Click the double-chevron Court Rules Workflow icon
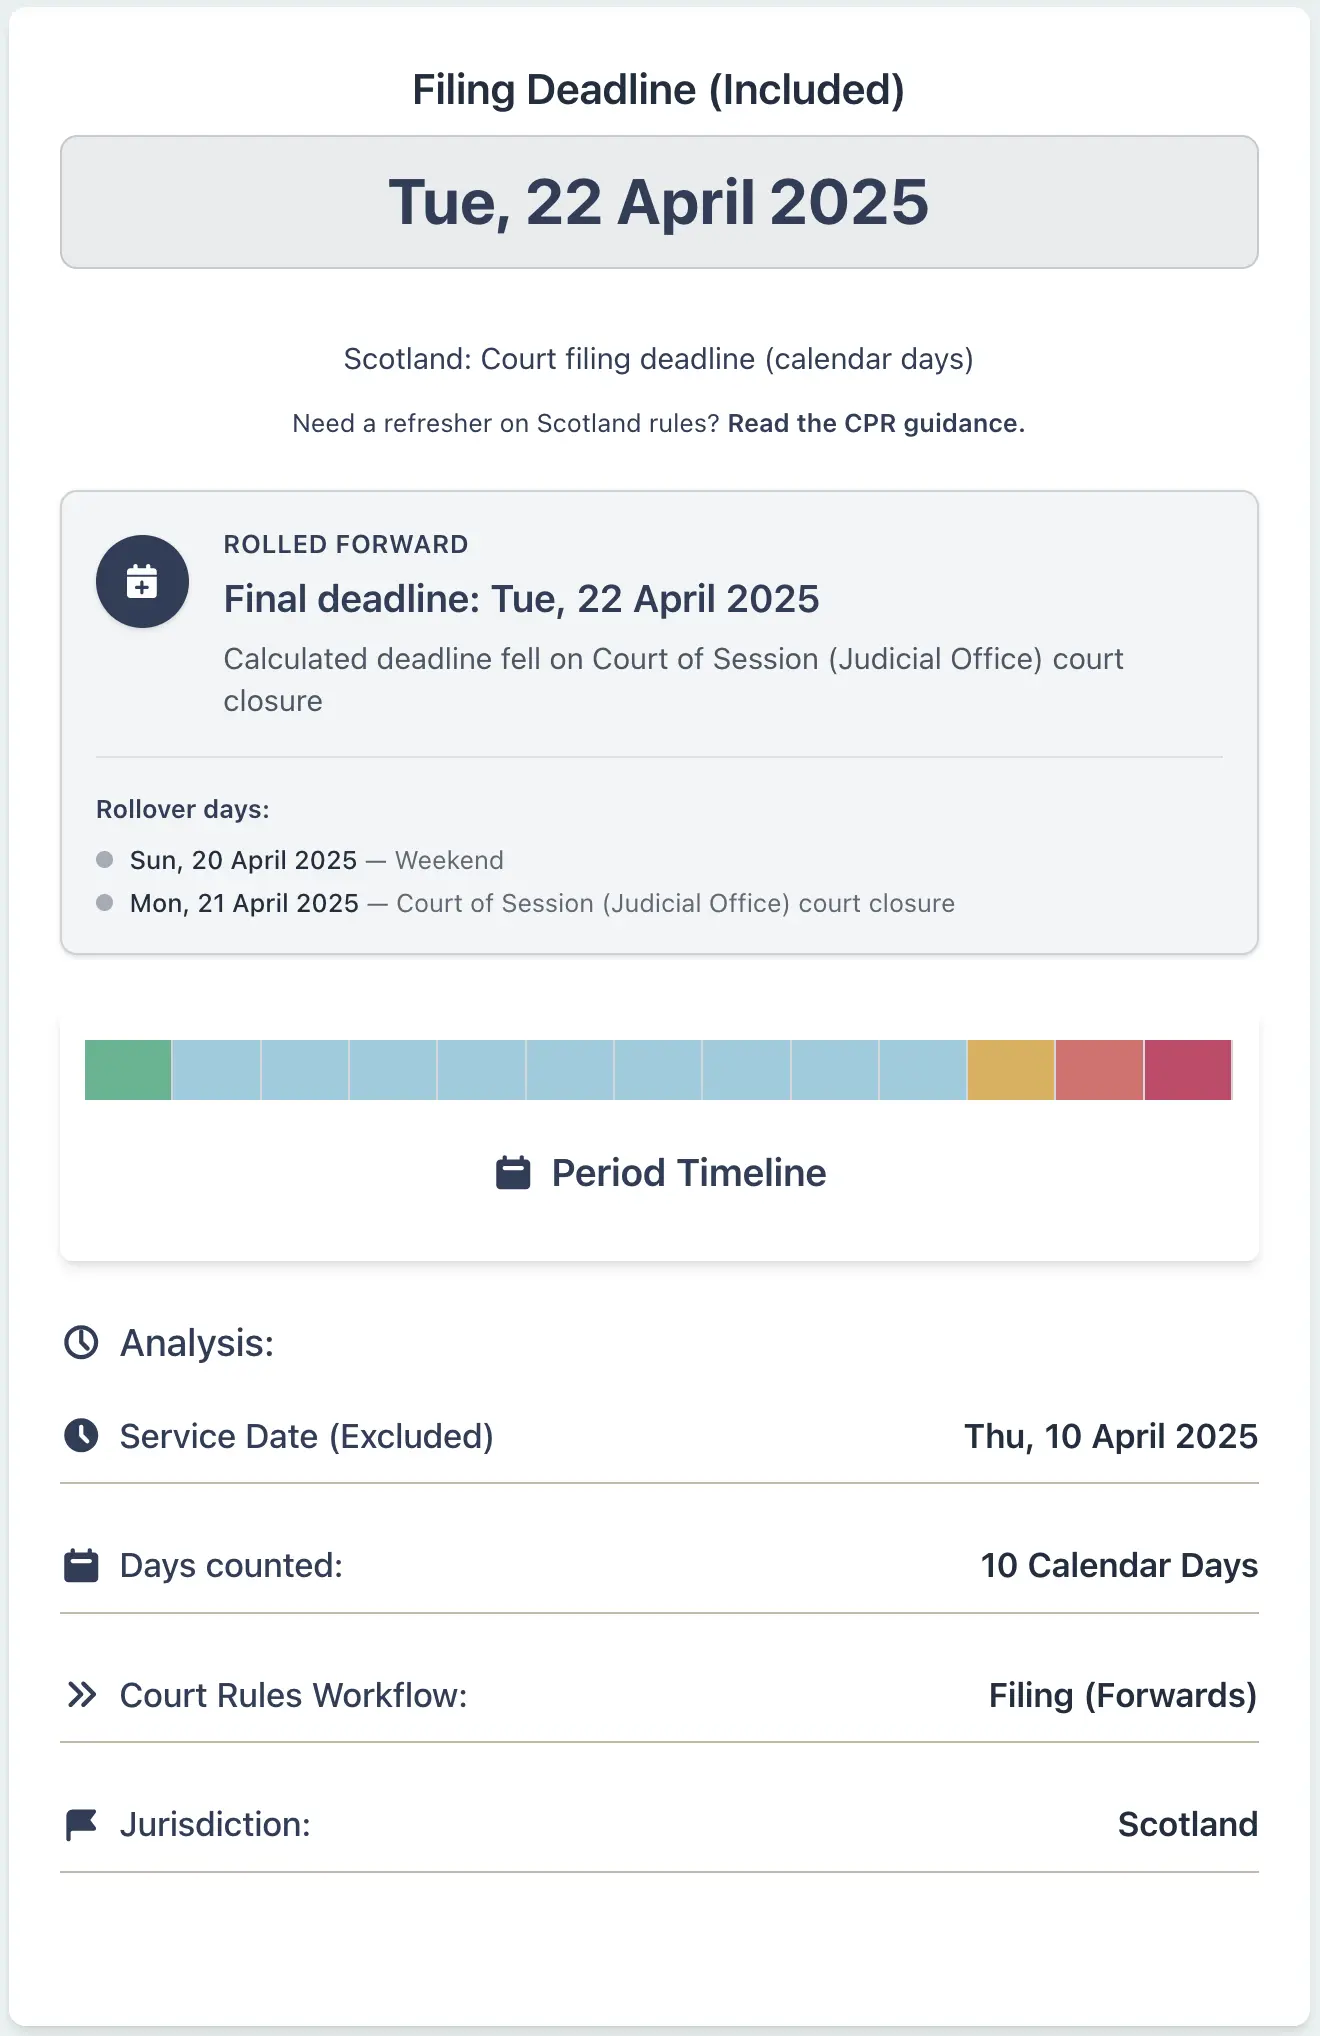1320x2036 pixels. click(82, 1694)
